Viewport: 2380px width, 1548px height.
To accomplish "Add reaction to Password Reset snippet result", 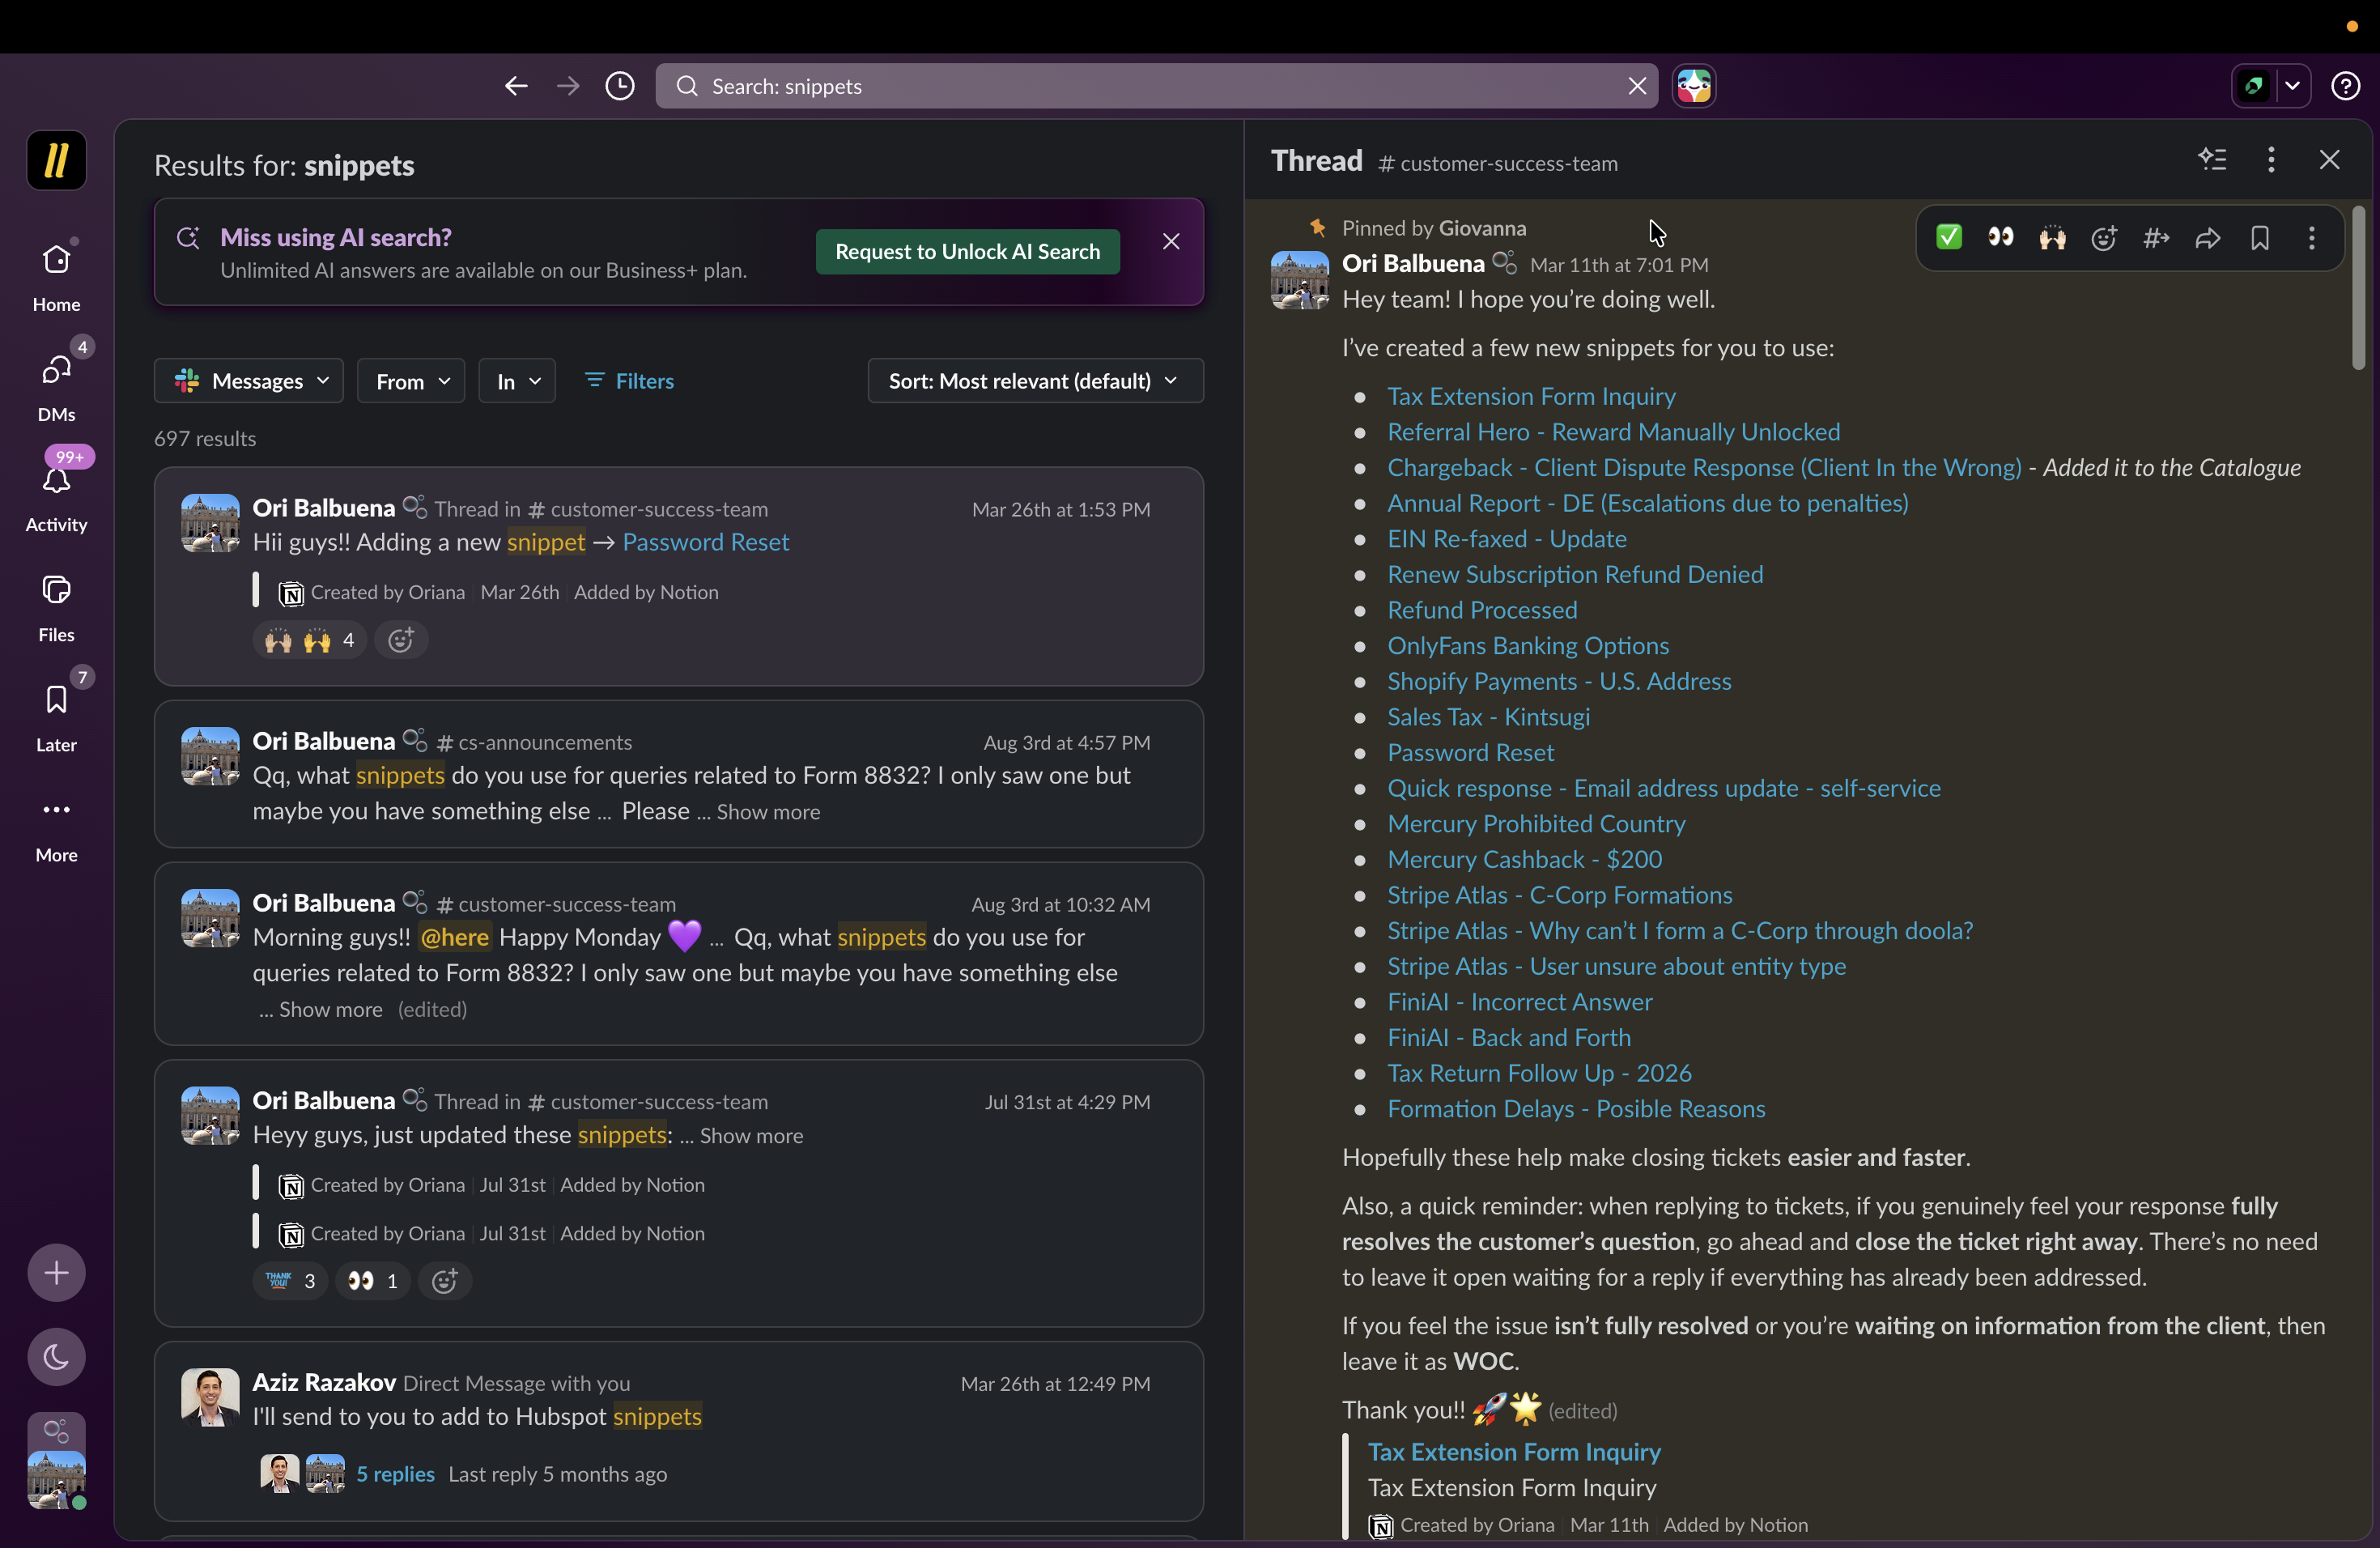I will (x=401, y=640).
